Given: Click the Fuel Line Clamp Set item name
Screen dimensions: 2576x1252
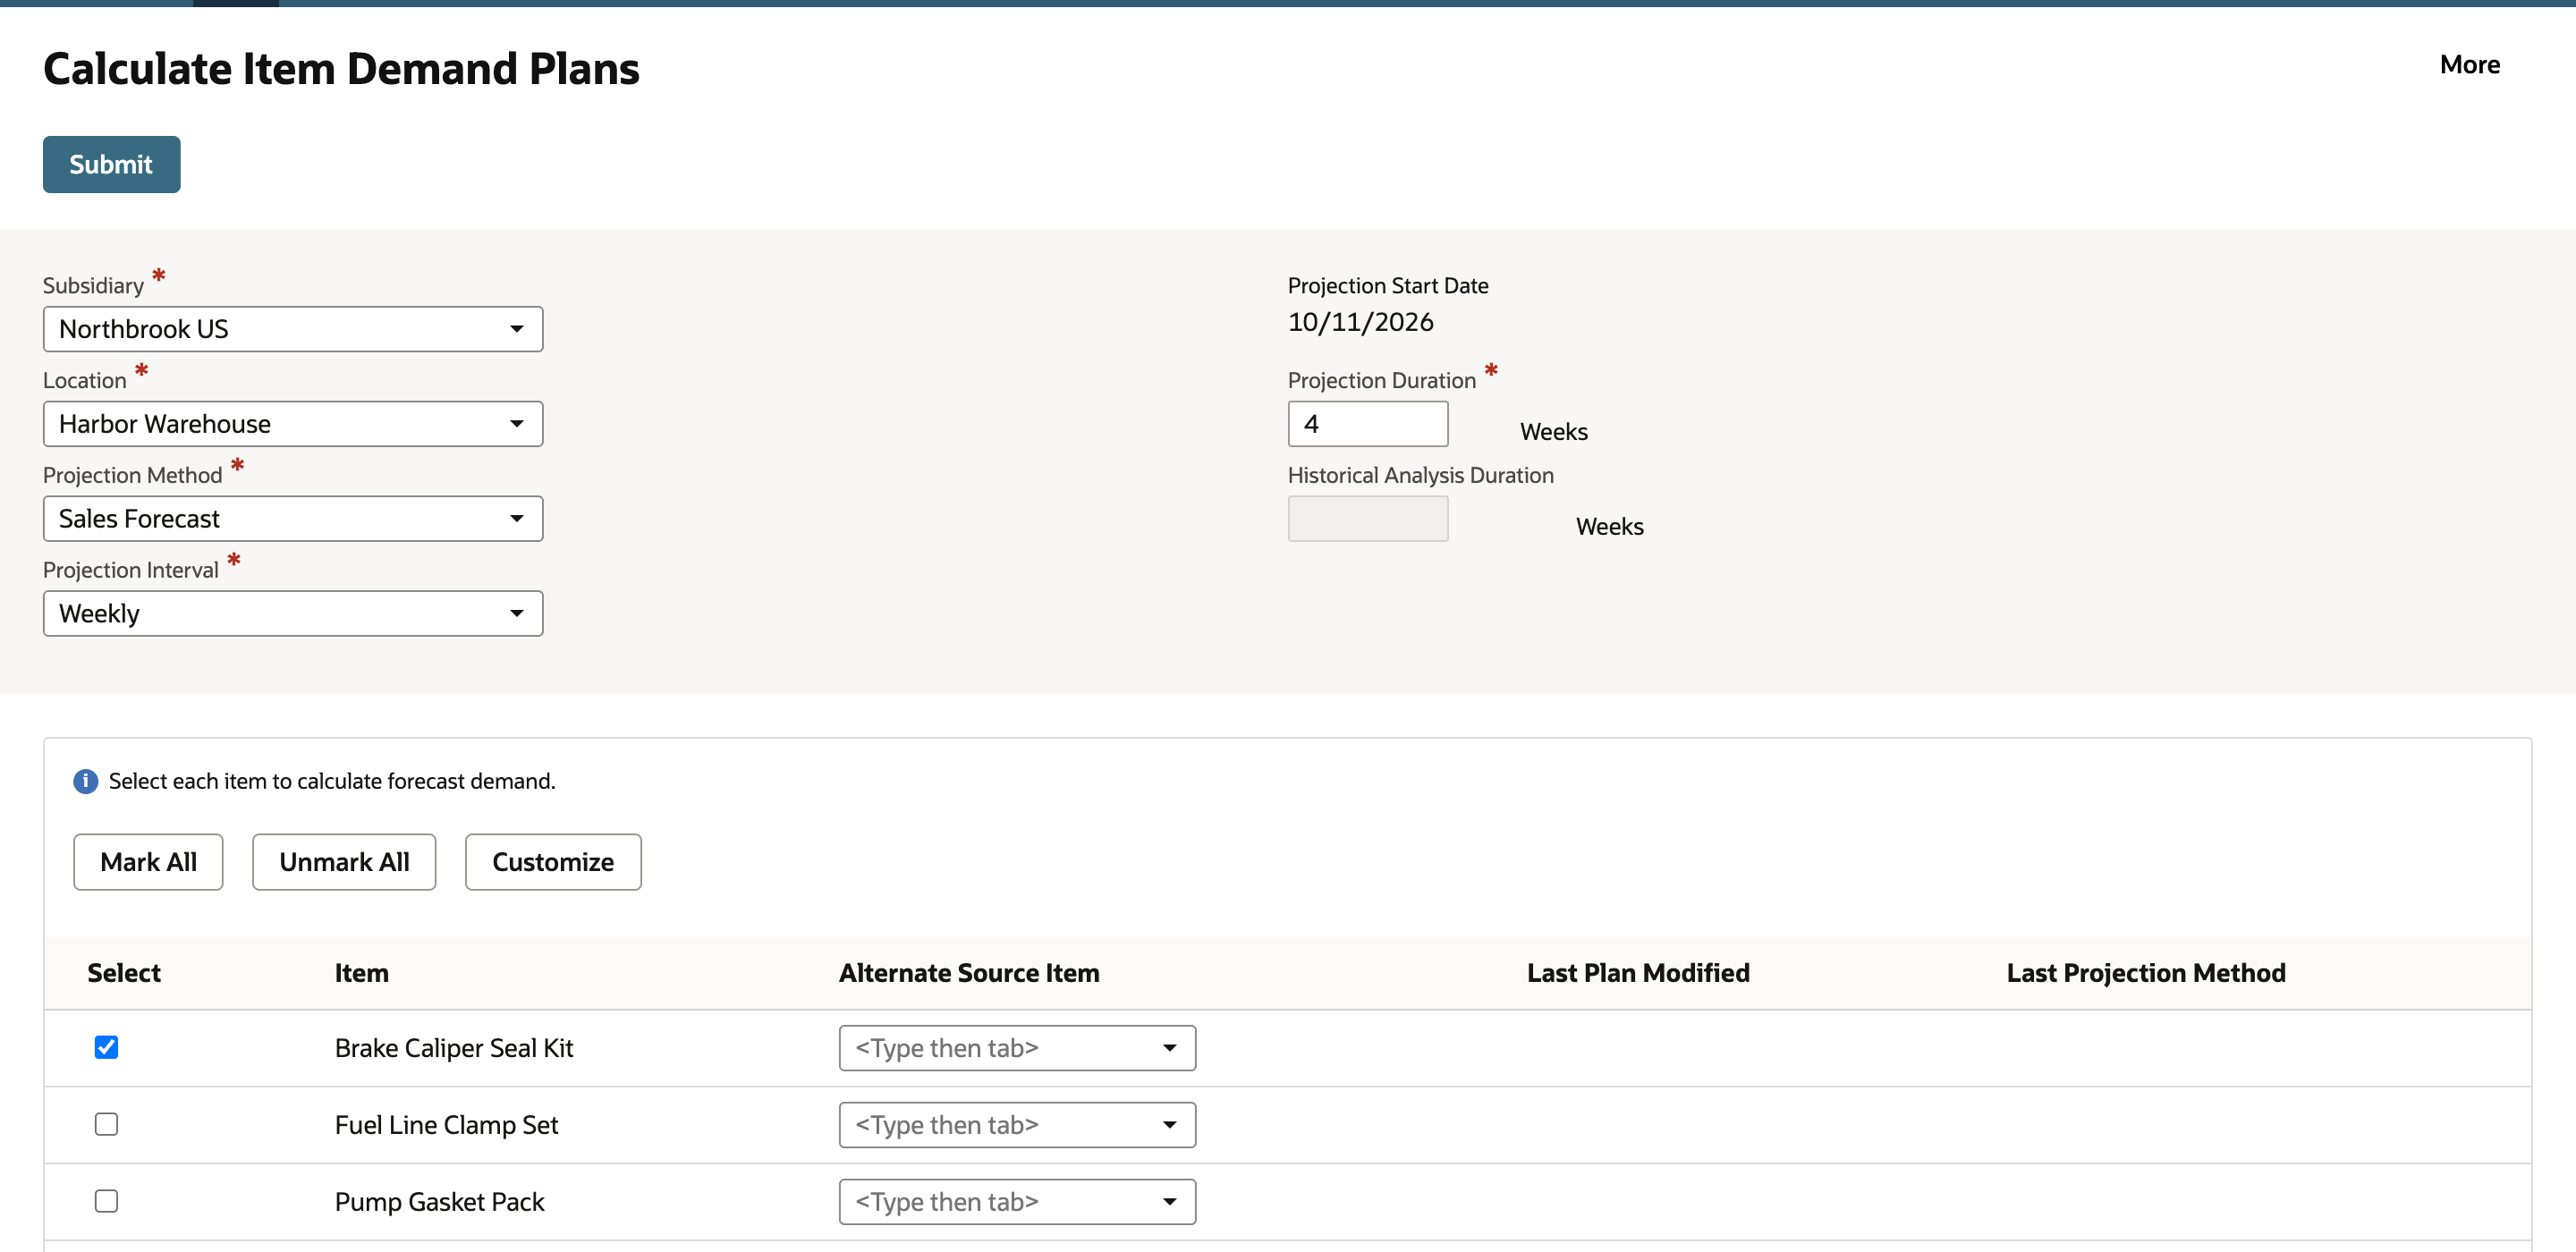Looking at the screenshot, I should pos(446,1125).
